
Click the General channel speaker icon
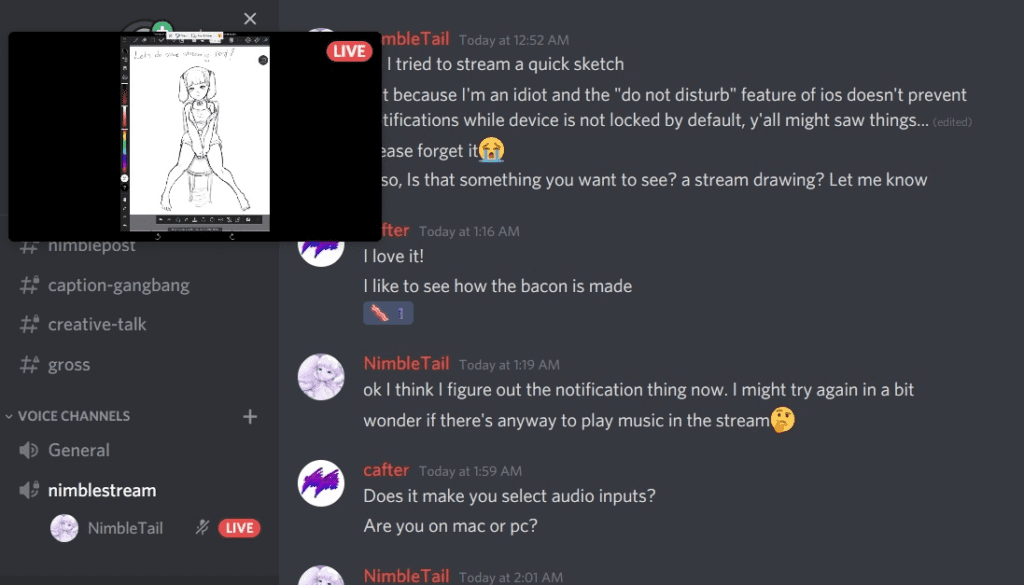[28, 450]
